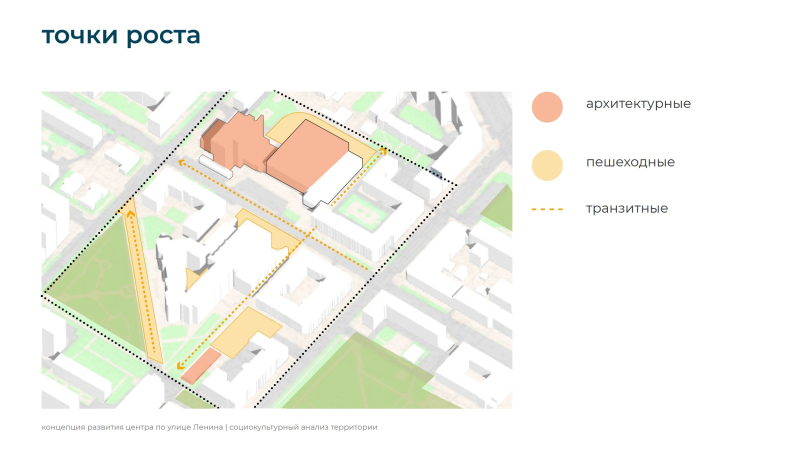Click the yellow 'пешеходные' legend circle
This screenshot has height=450, width=800.
(547, 164)
